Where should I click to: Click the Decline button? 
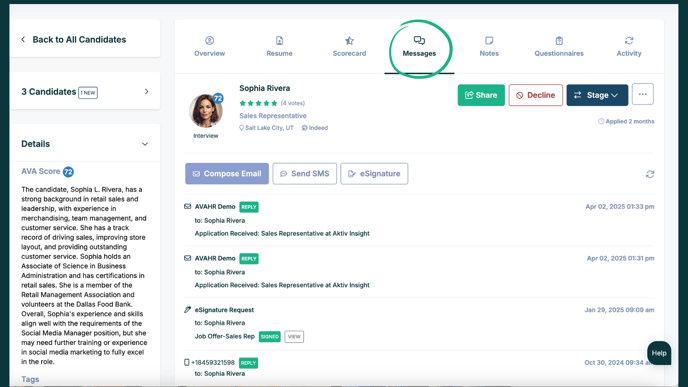pos(536,95)
